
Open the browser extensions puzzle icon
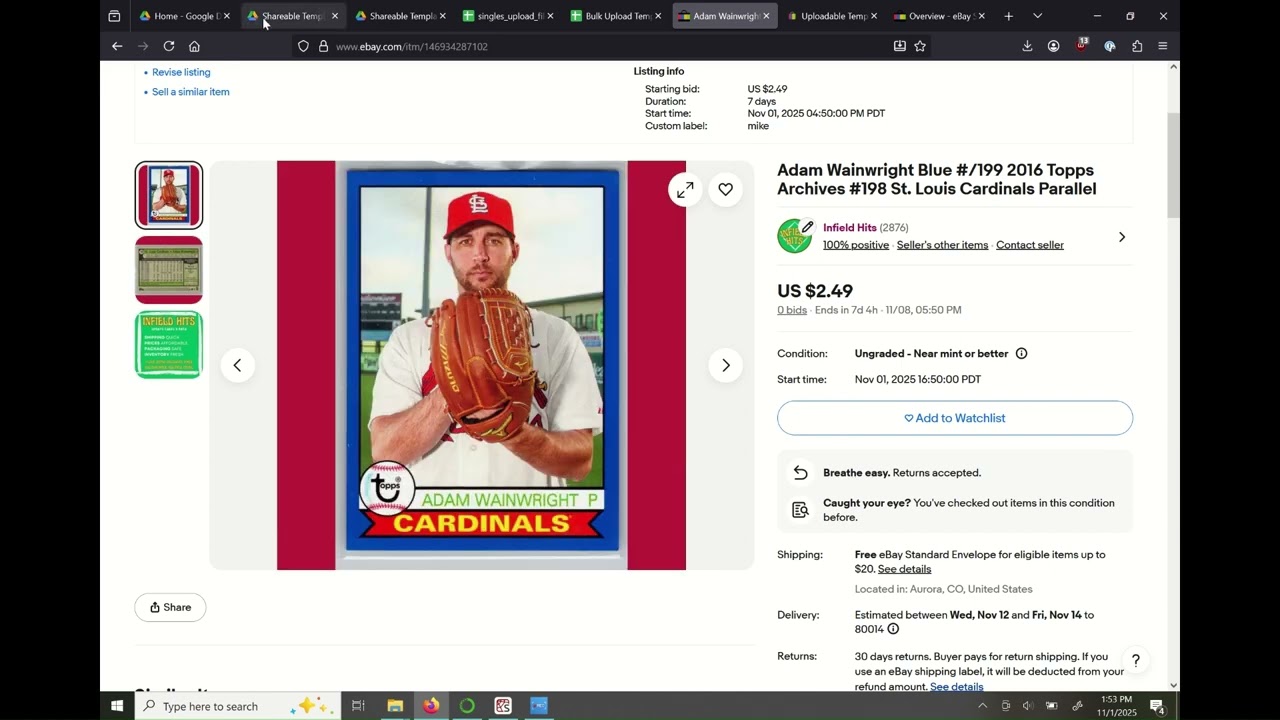click(1137, 46)
